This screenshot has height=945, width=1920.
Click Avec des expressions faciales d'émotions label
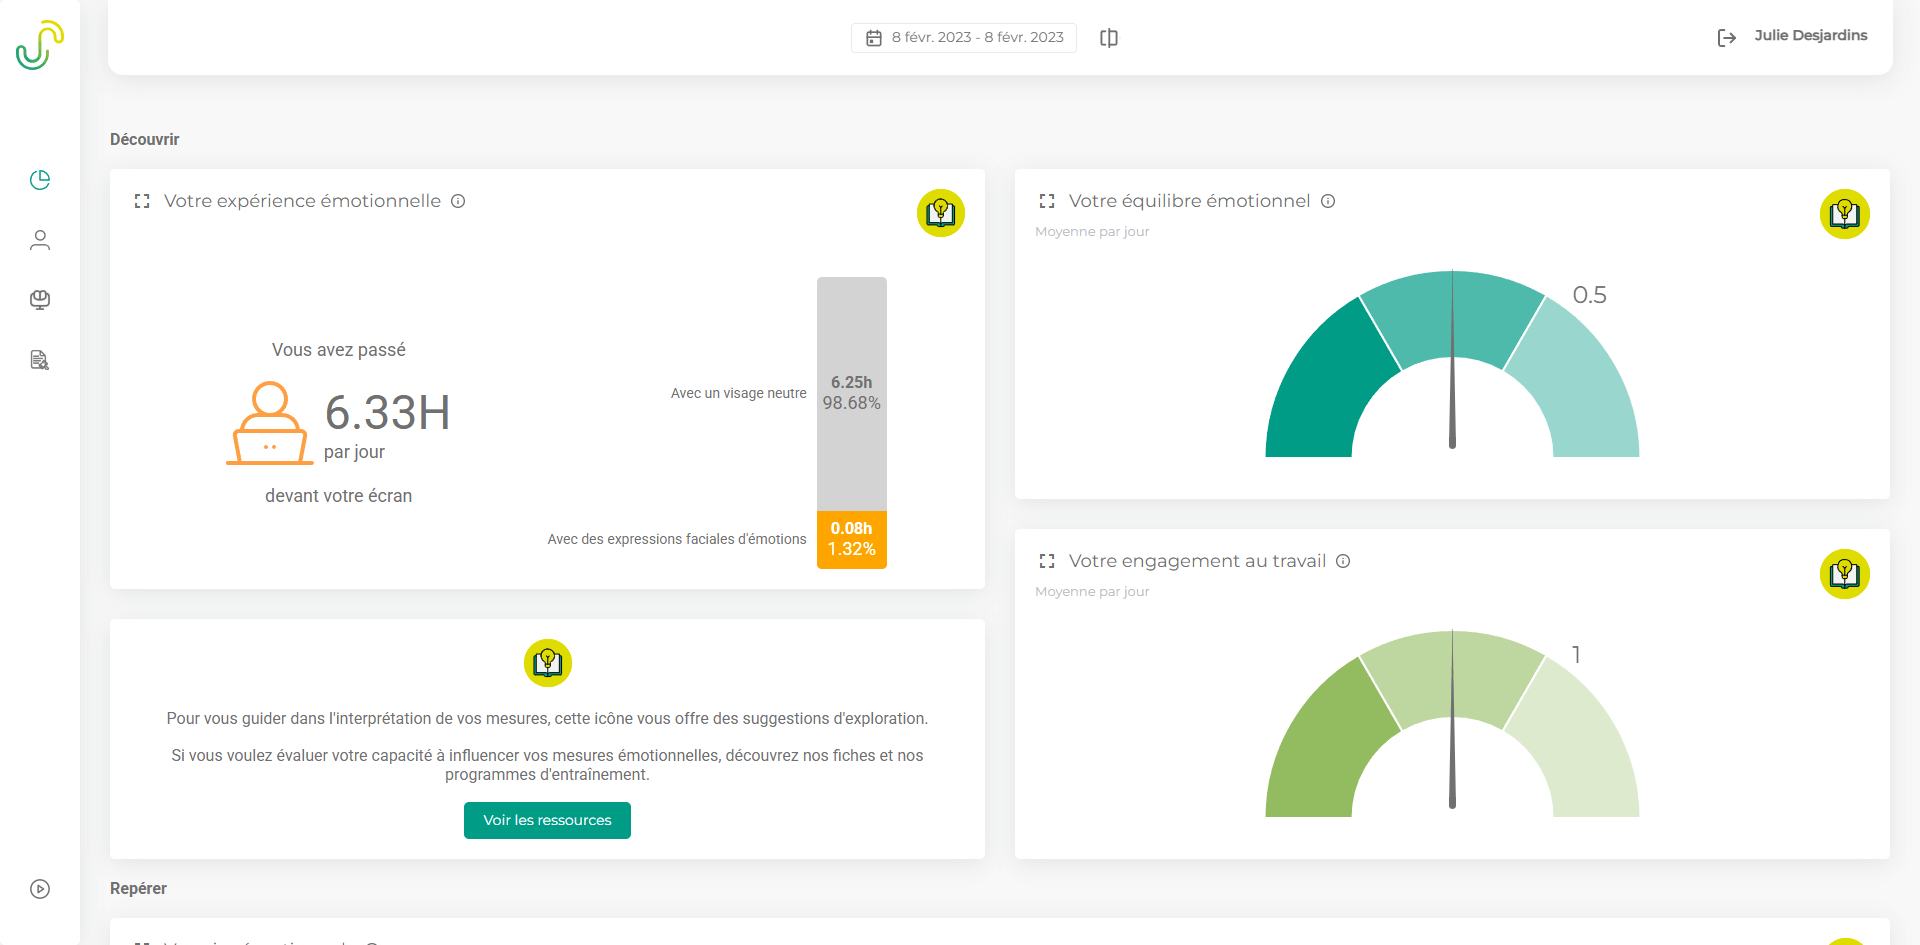pyautogui.click(x=677, y=539)
